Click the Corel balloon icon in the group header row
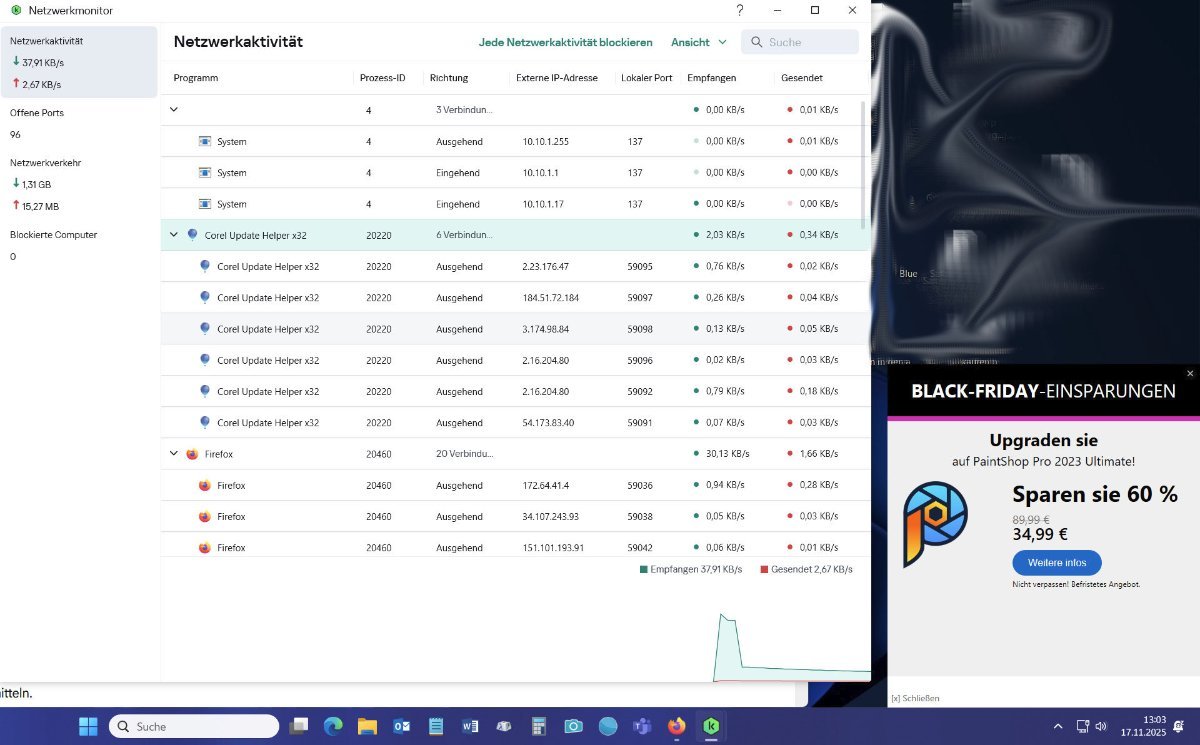 (192, 235)
